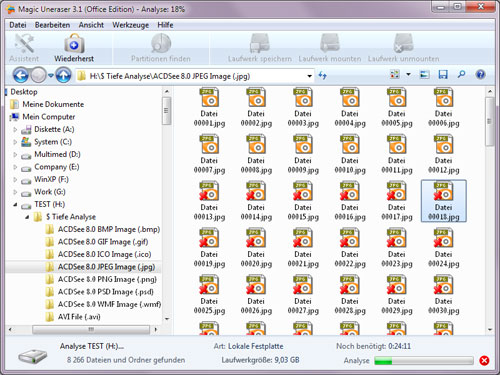Go up one folder level
This screenshot has width=500, height=375.
pos(63,75)
